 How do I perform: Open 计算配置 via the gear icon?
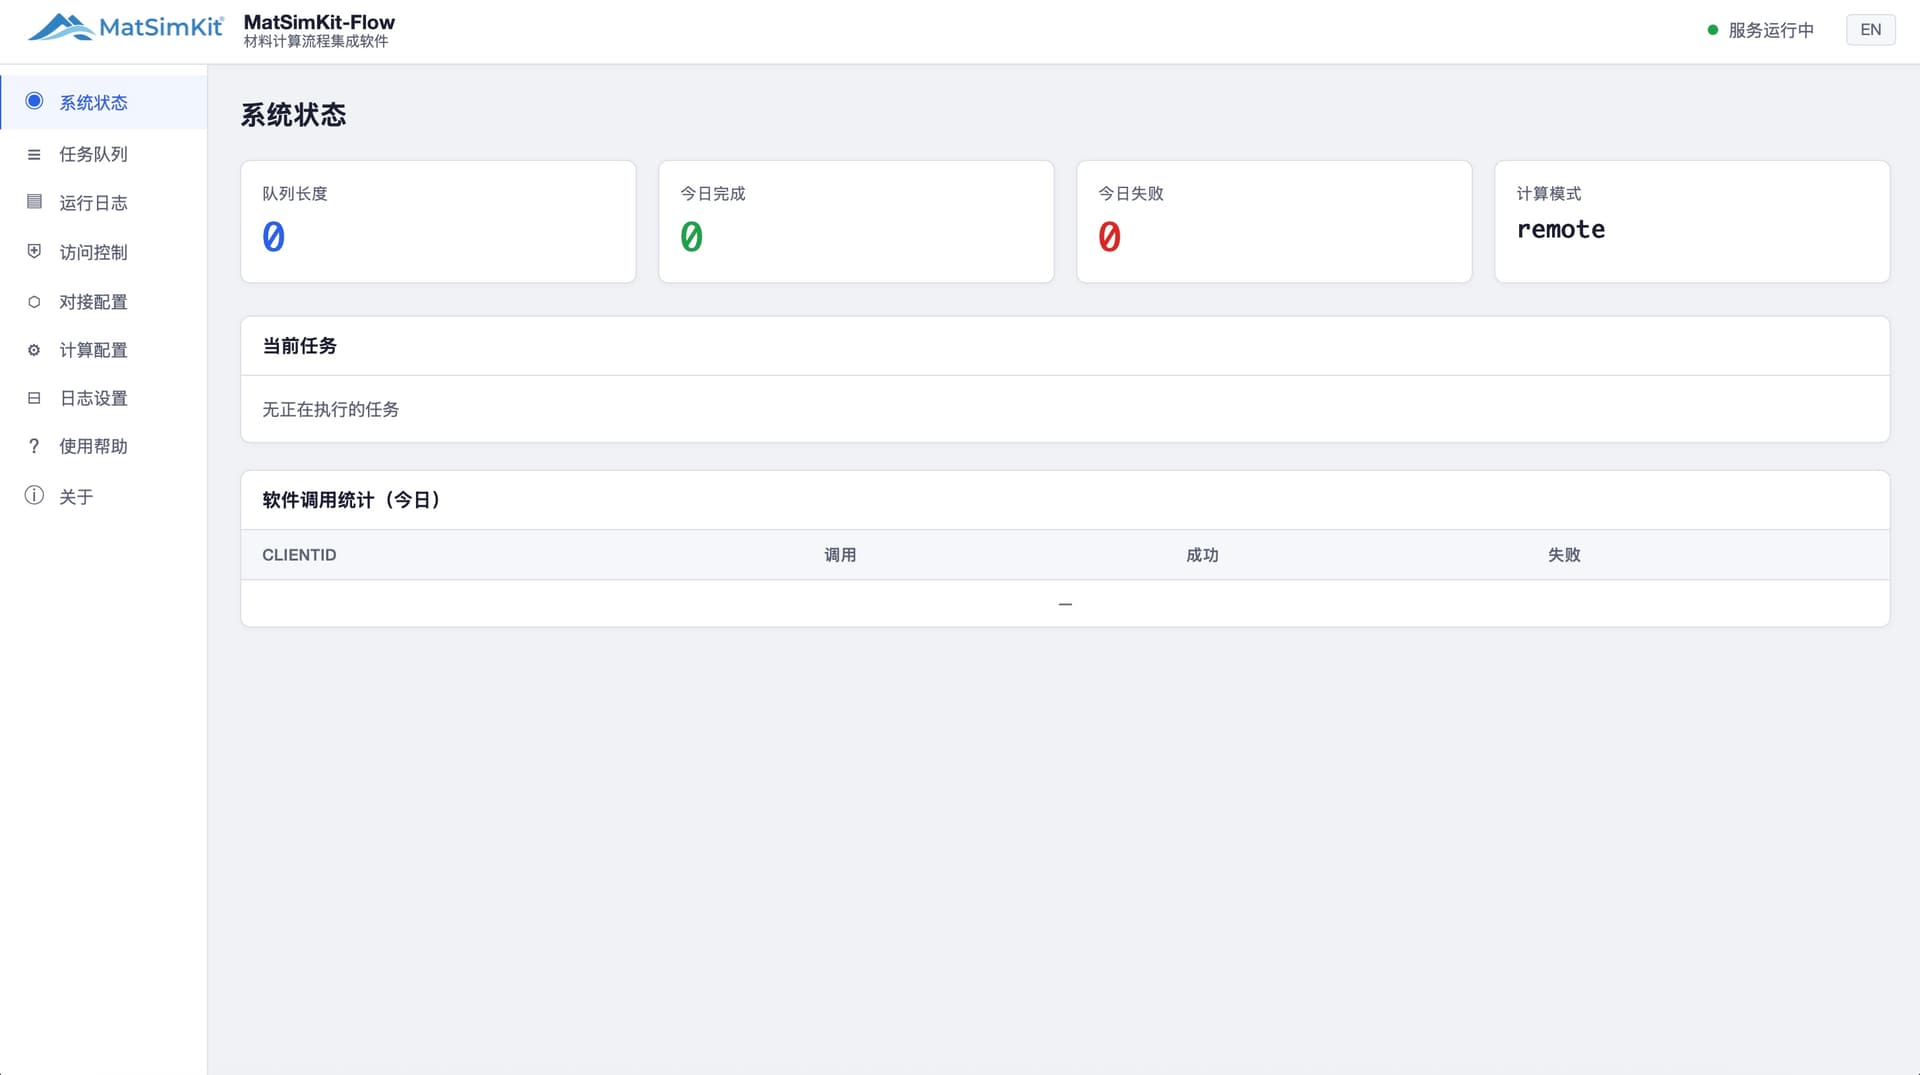(34, 350)
